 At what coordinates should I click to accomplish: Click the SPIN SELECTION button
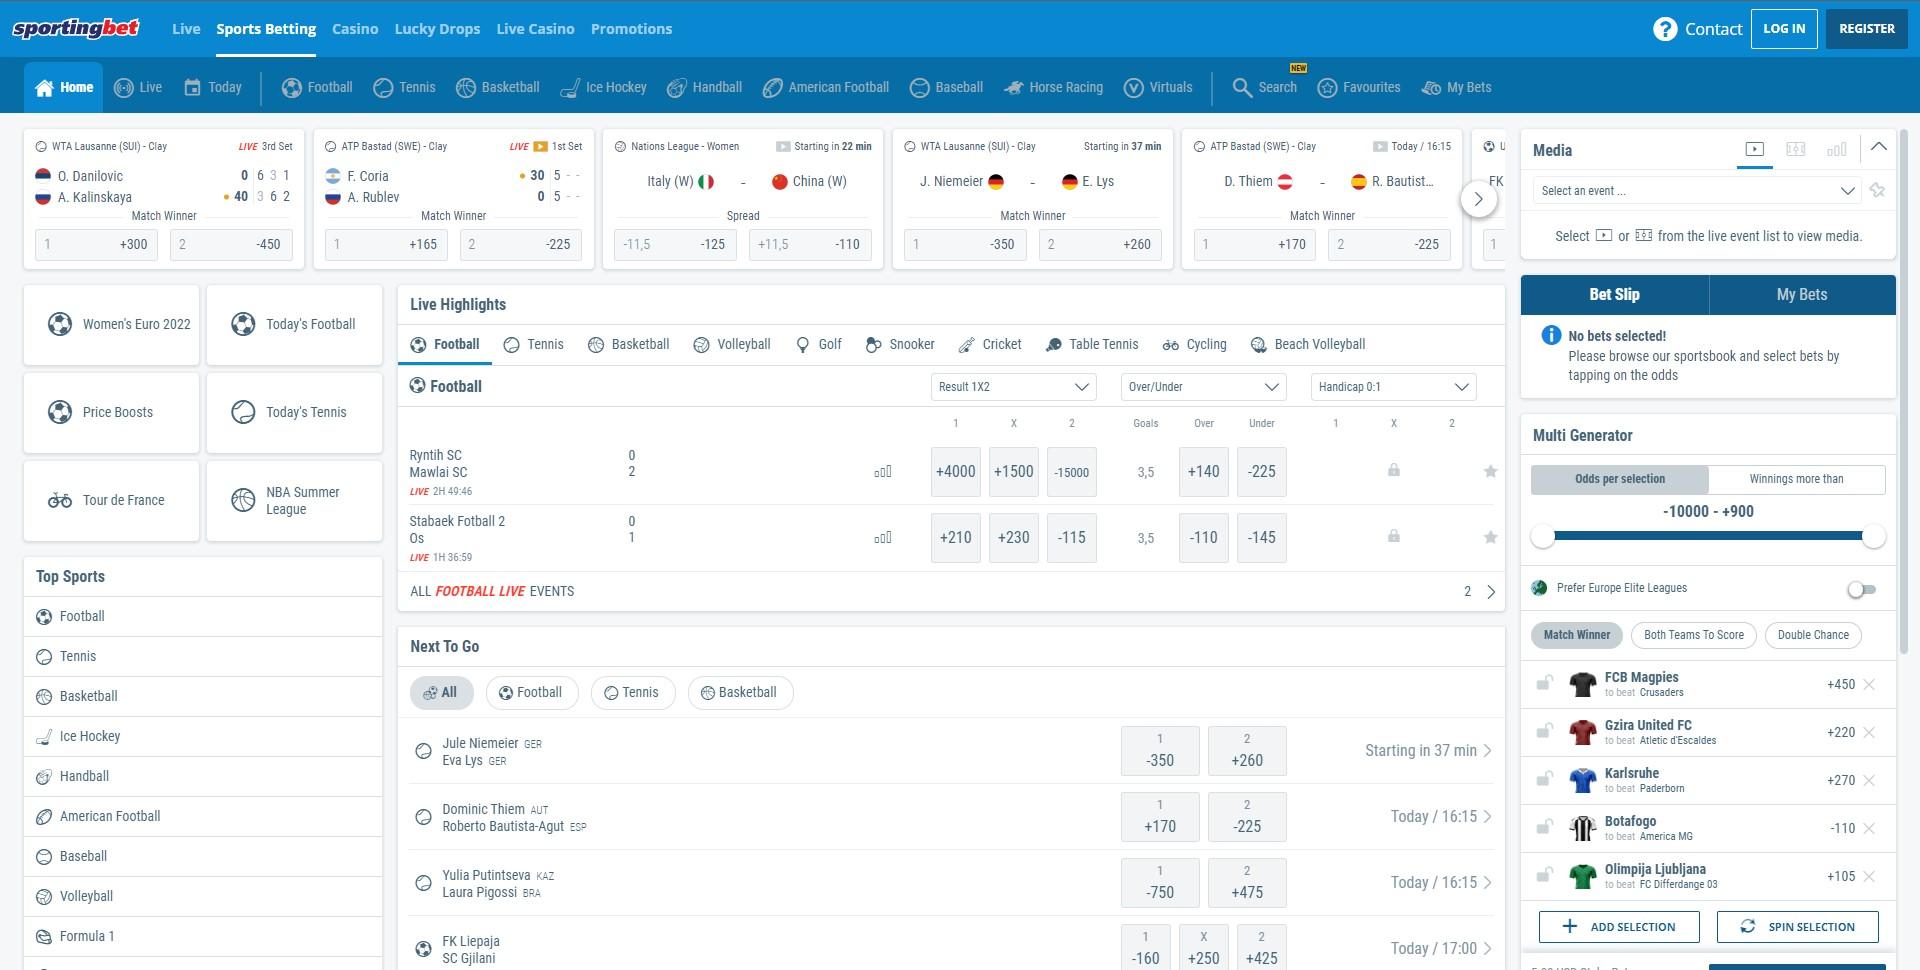click(x=1798, y=927)
